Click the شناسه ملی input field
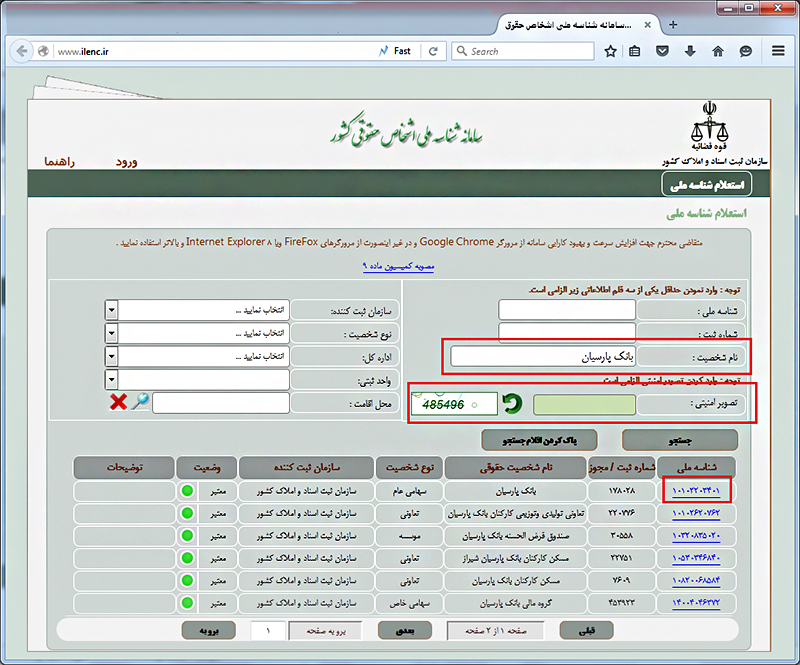Viewport: 800px width, 665px height. coord(567,310)
